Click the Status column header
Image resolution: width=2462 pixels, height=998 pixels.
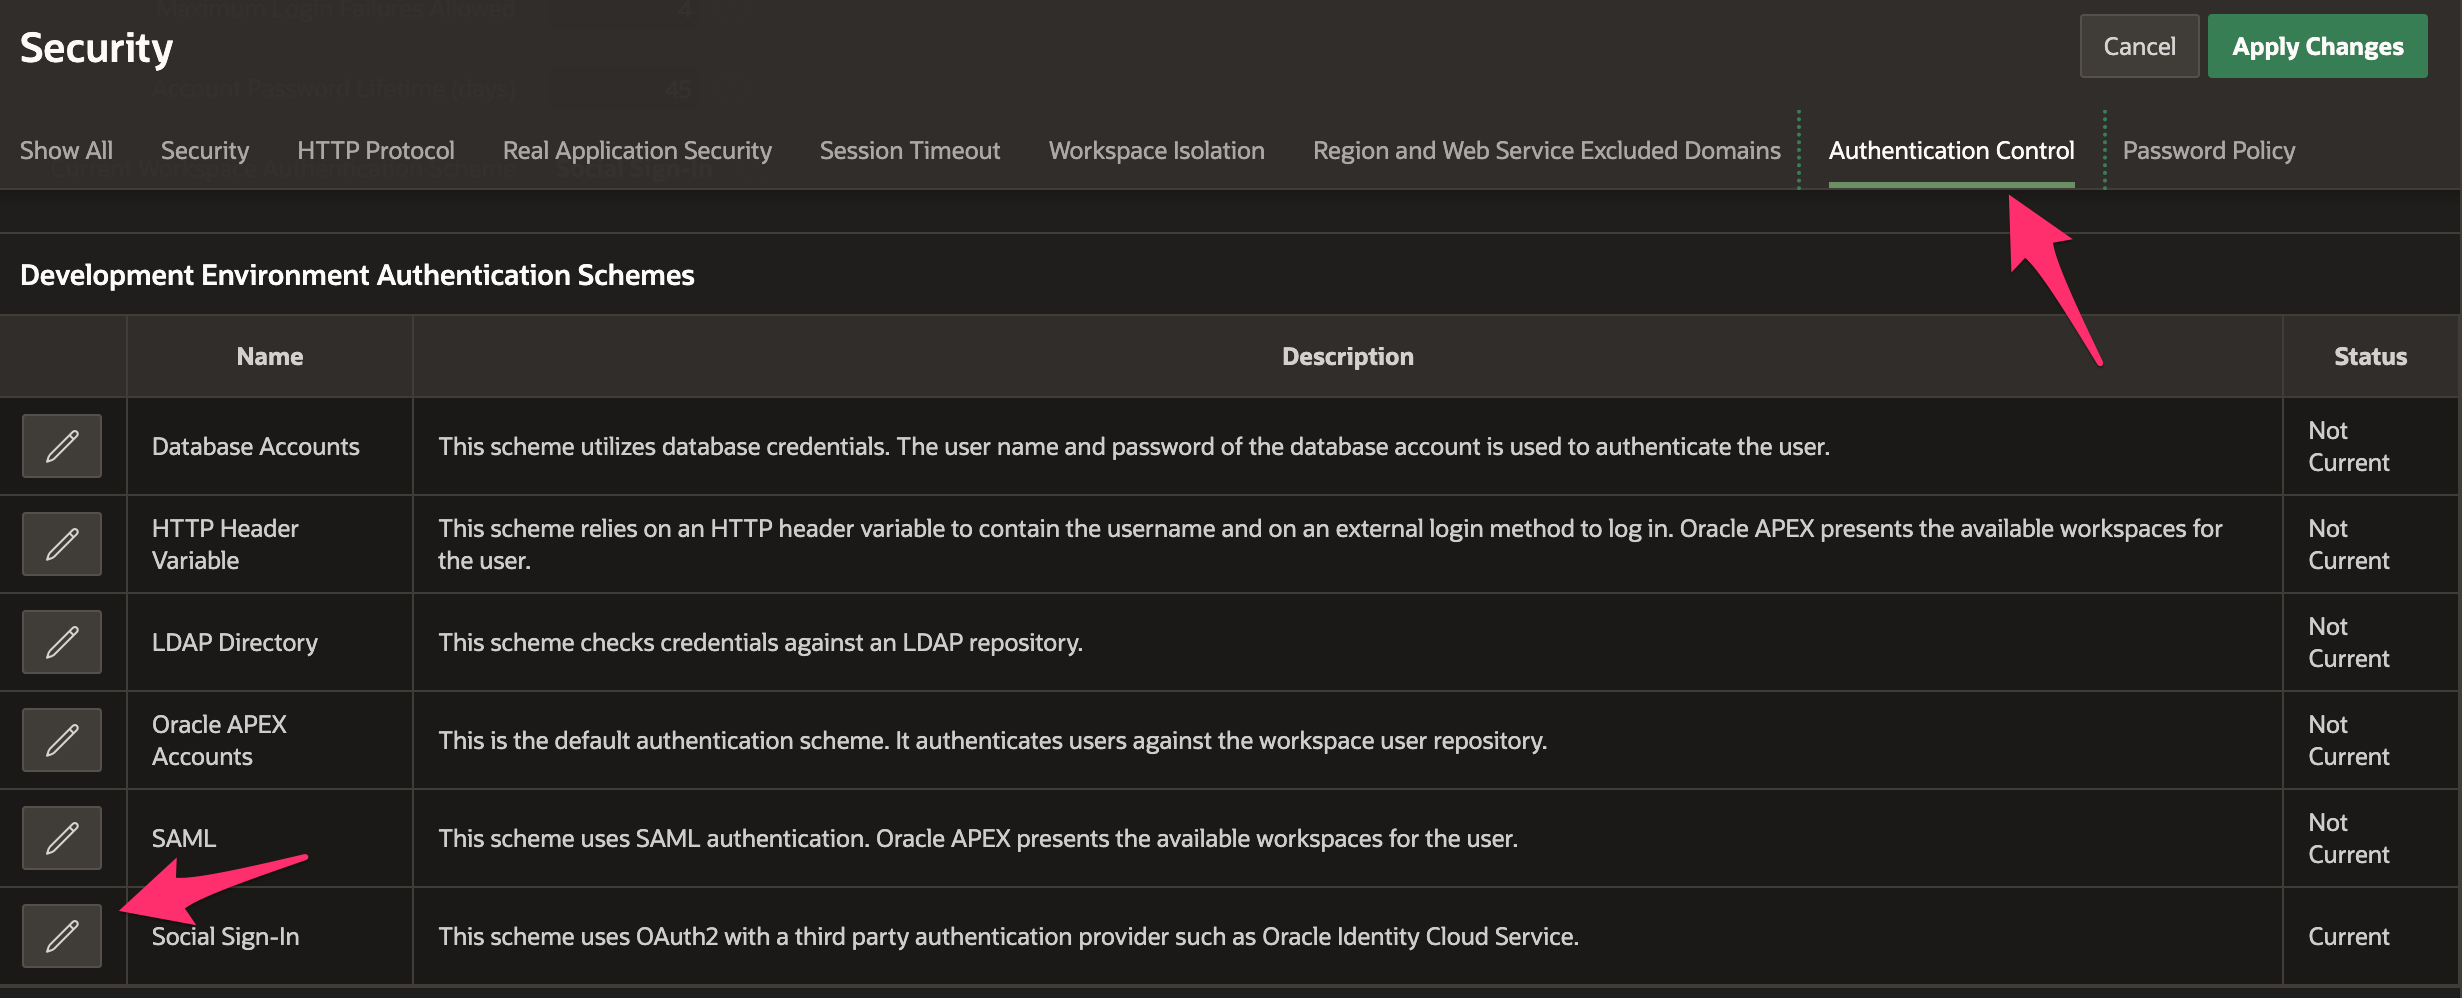[x=2370, y=357]
